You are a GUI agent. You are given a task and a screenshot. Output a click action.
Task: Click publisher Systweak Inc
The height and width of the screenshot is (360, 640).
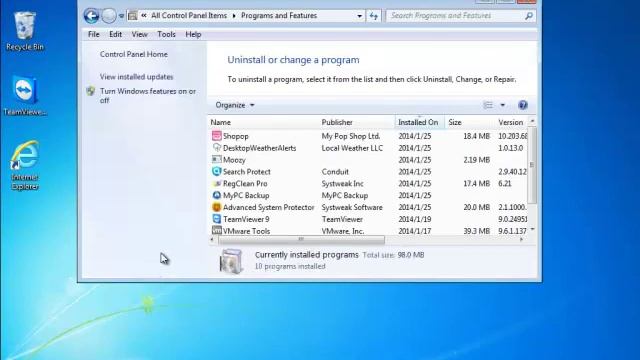[x=342, y=184]
